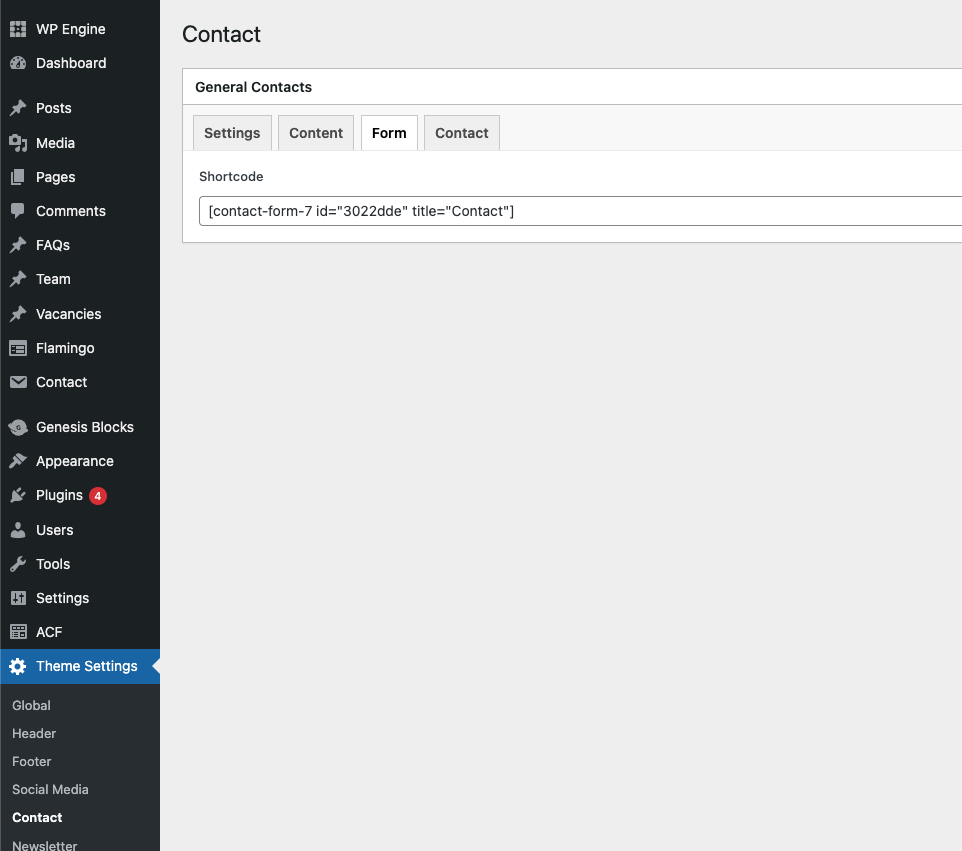962x851 pixels.
Task: Click the WP Engine grid icon
Action: point(18,29)
